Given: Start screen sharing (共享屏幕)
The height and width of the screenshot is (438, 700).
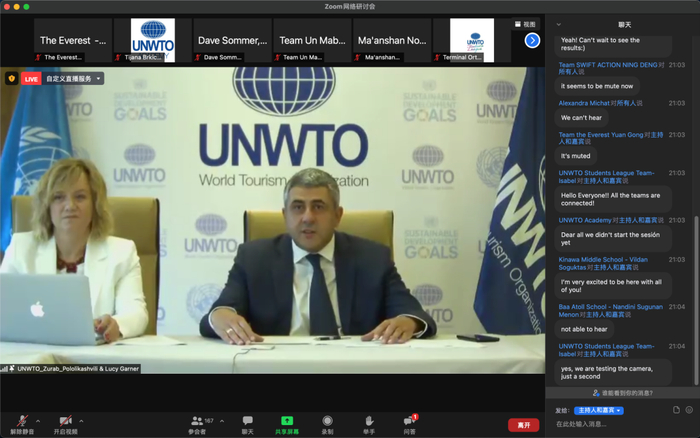Looking at the screenshot, I should [287, 423].
